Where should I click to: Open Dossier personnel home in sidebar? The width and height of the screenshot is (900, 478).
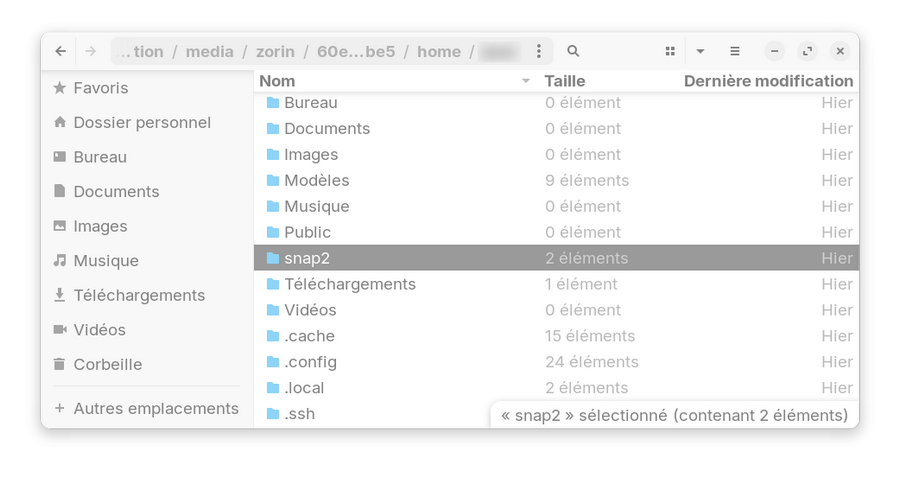(141, 122)
